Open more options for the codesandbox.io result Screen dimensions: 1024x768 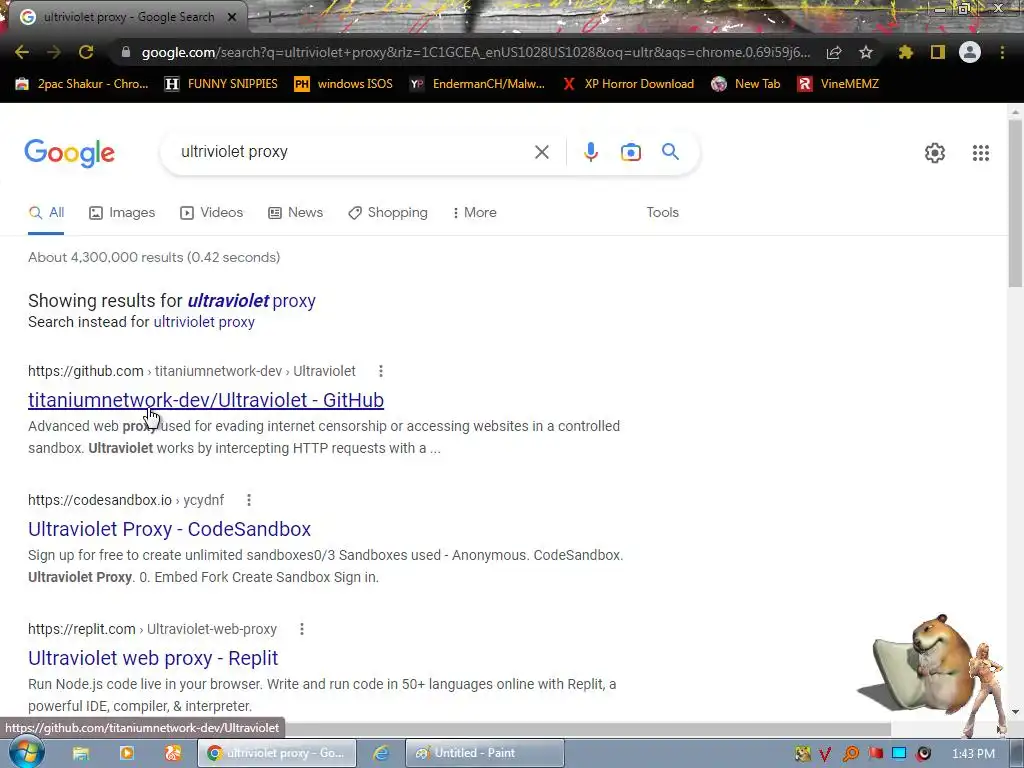249,500
